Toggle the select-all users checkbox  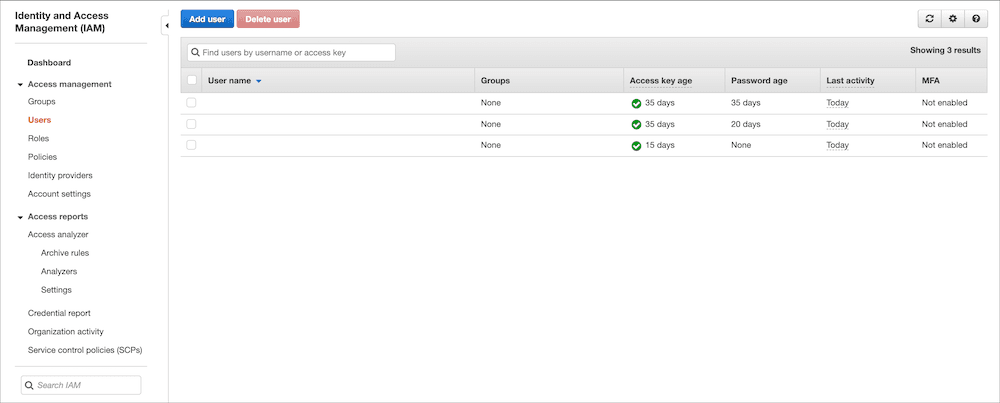click(192, 80)
